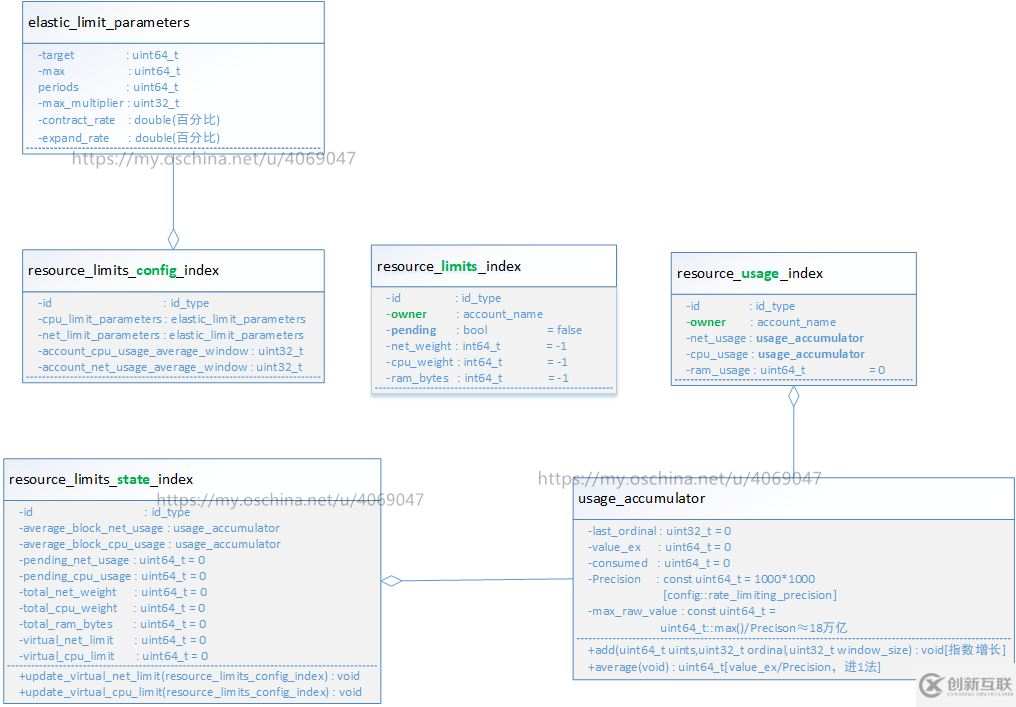Select the -pending : bool attribute

tap(484, 330)
